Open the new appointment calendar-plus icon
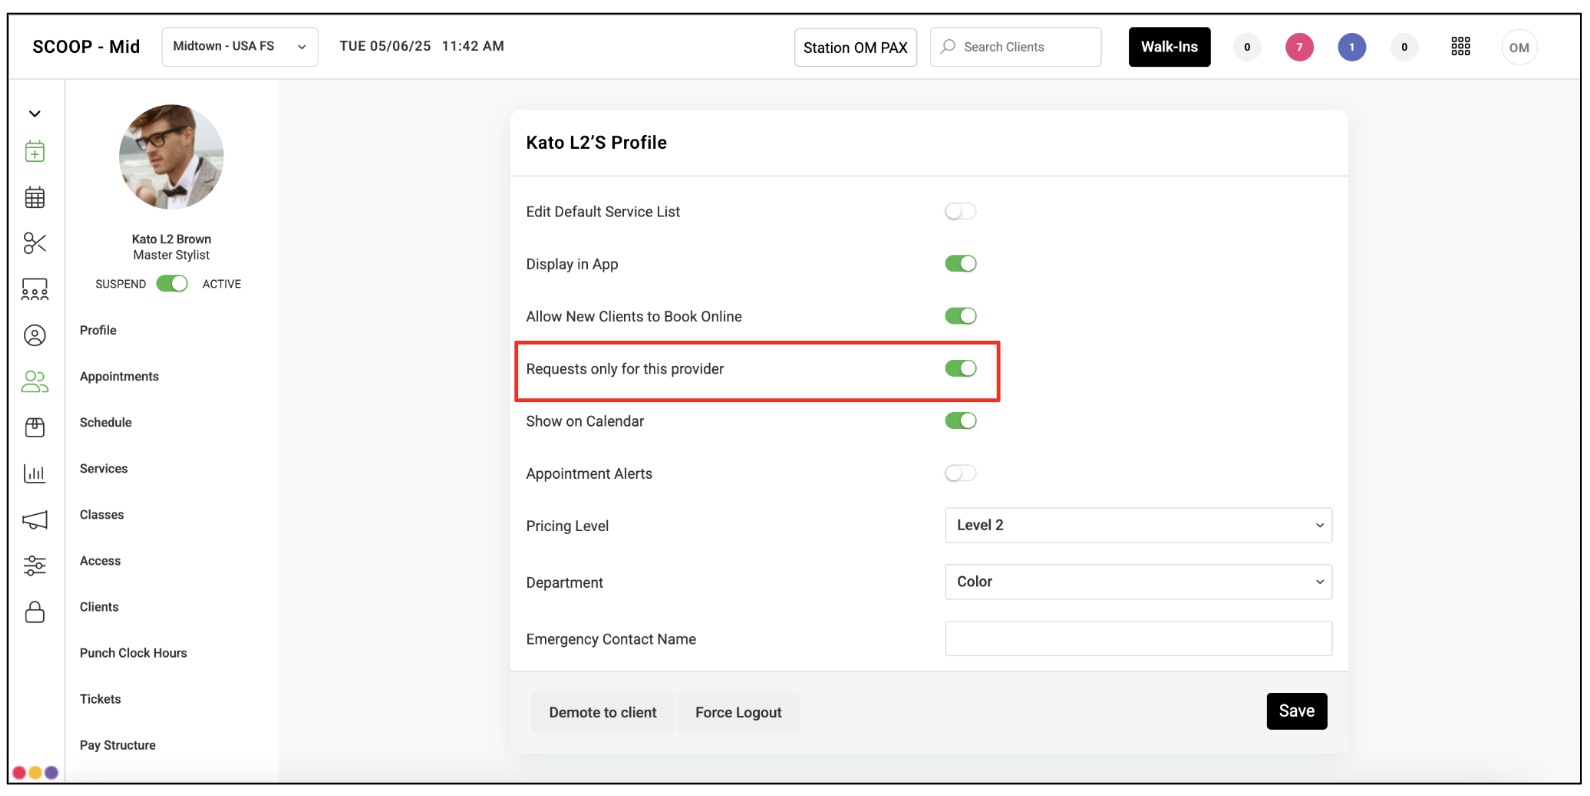 point(35,152)
